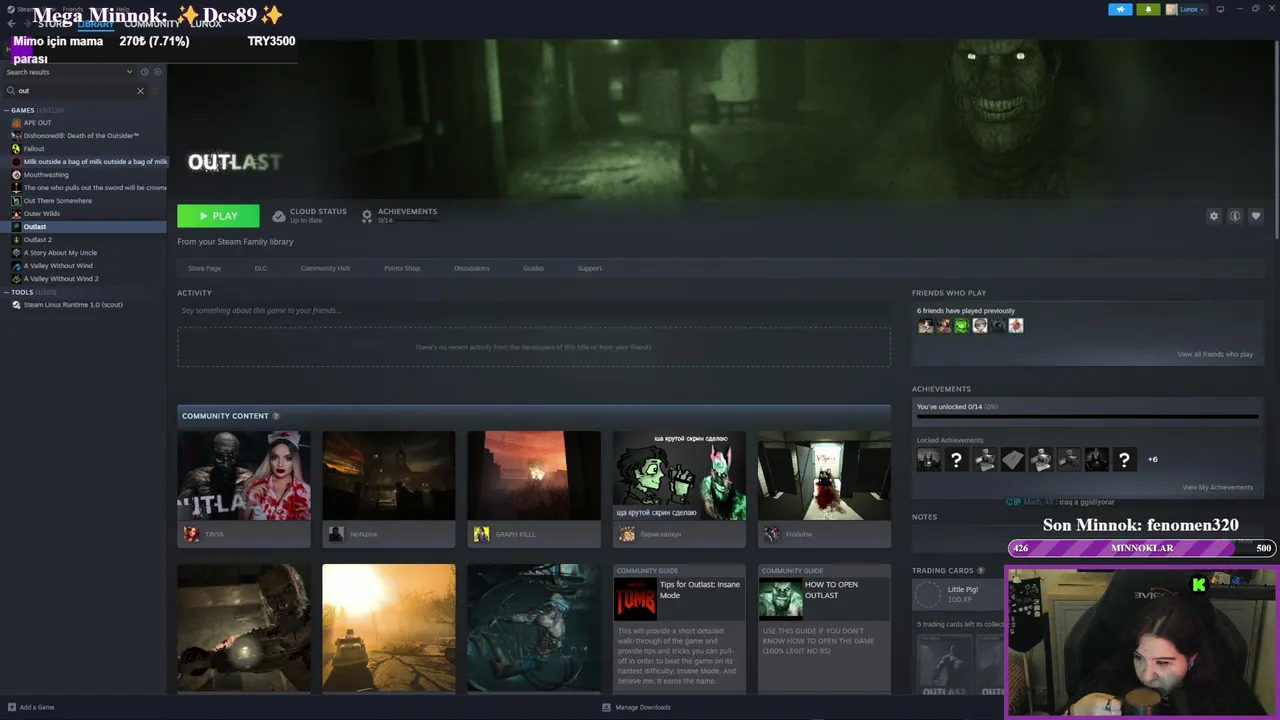Add Outlast to favorites with heart icon
Viewport: 1280px width, 720px height.
coord(1256,216)
